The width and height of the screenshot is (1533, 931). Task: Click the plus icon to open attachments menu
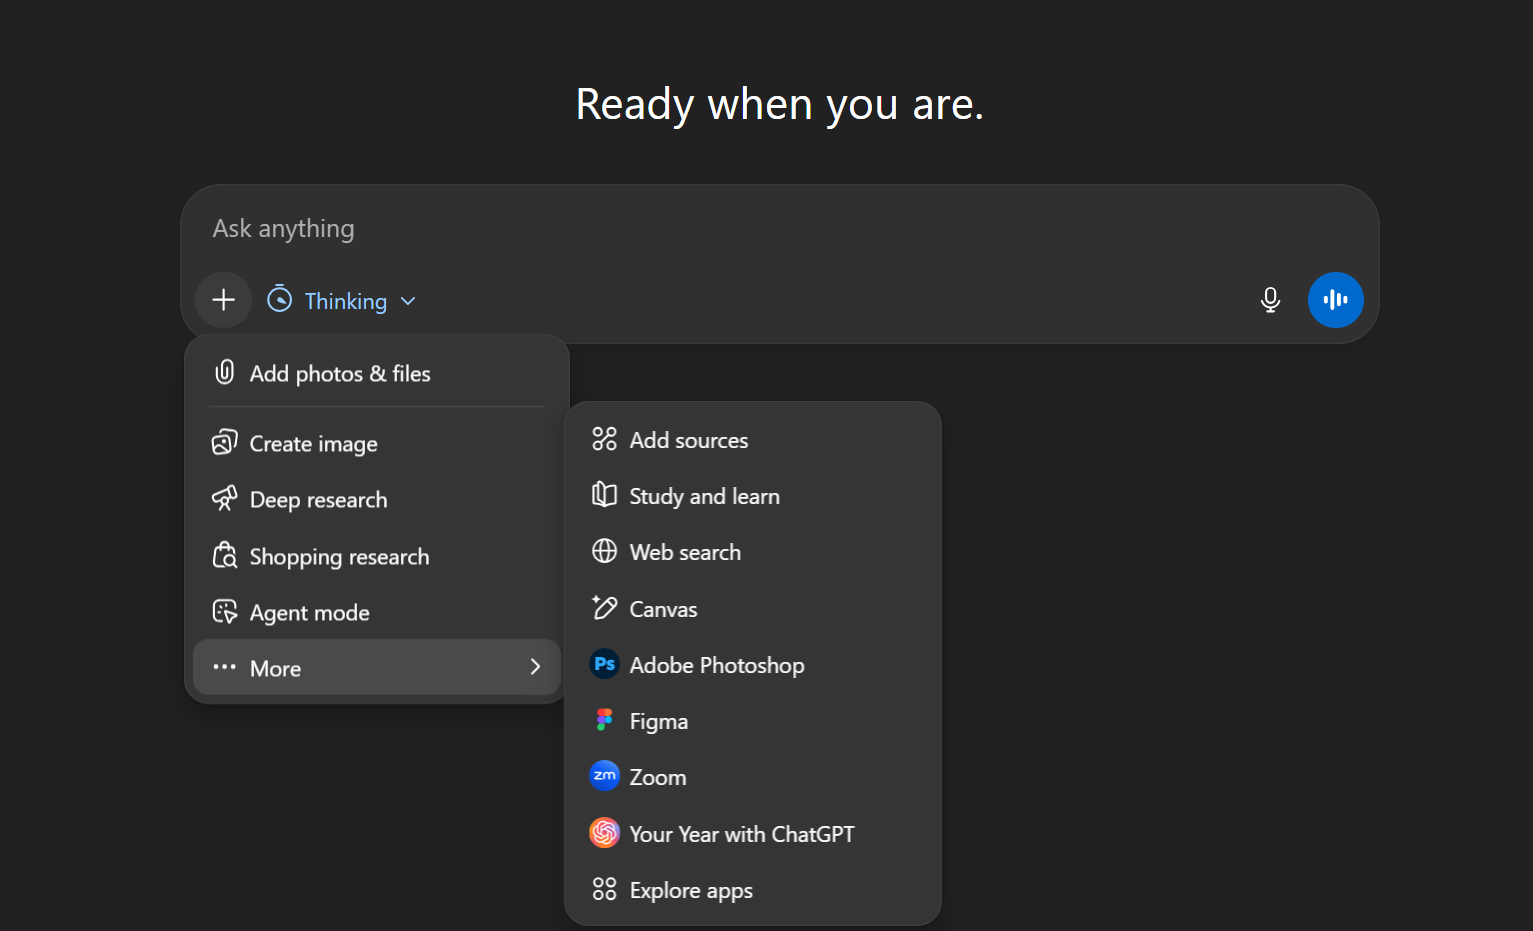coord(223,300)
